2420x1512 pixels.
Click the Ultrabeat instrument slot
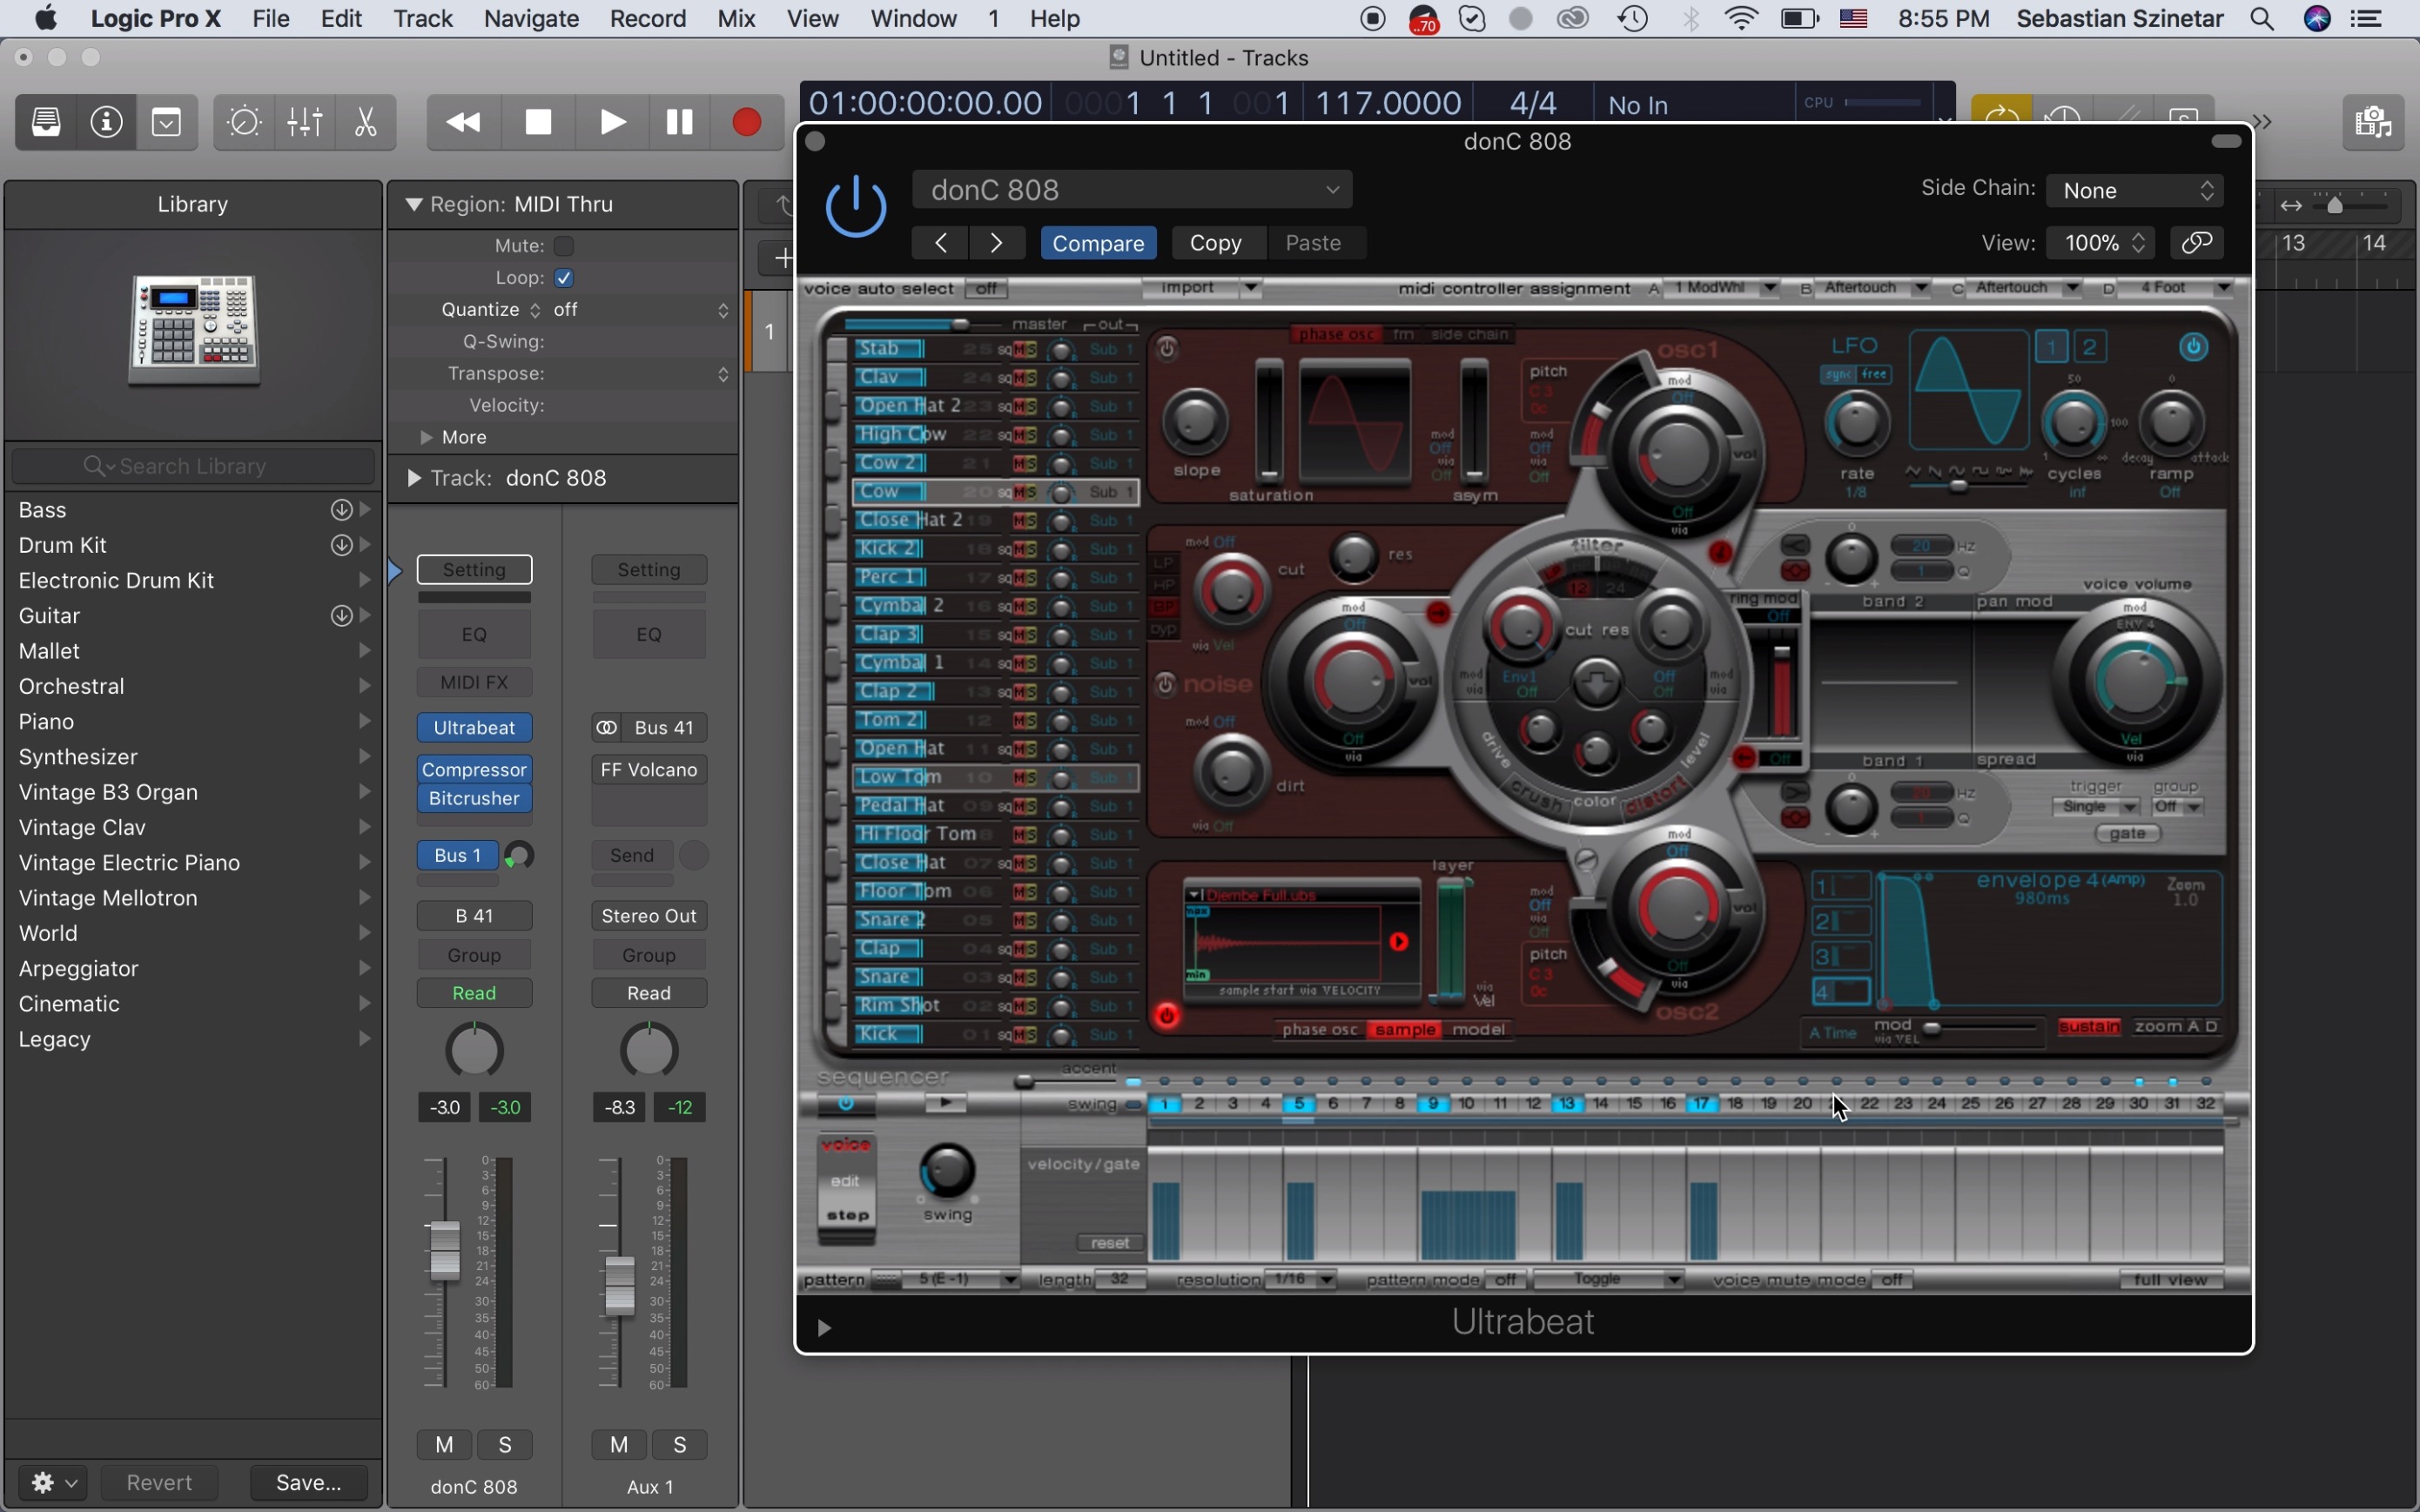[x=475, y=728]
